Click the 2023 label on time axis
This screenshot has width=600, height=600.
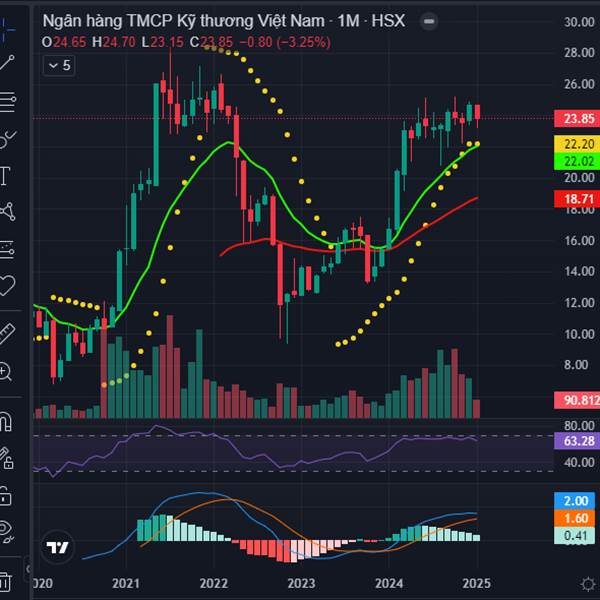coord(301,584)
